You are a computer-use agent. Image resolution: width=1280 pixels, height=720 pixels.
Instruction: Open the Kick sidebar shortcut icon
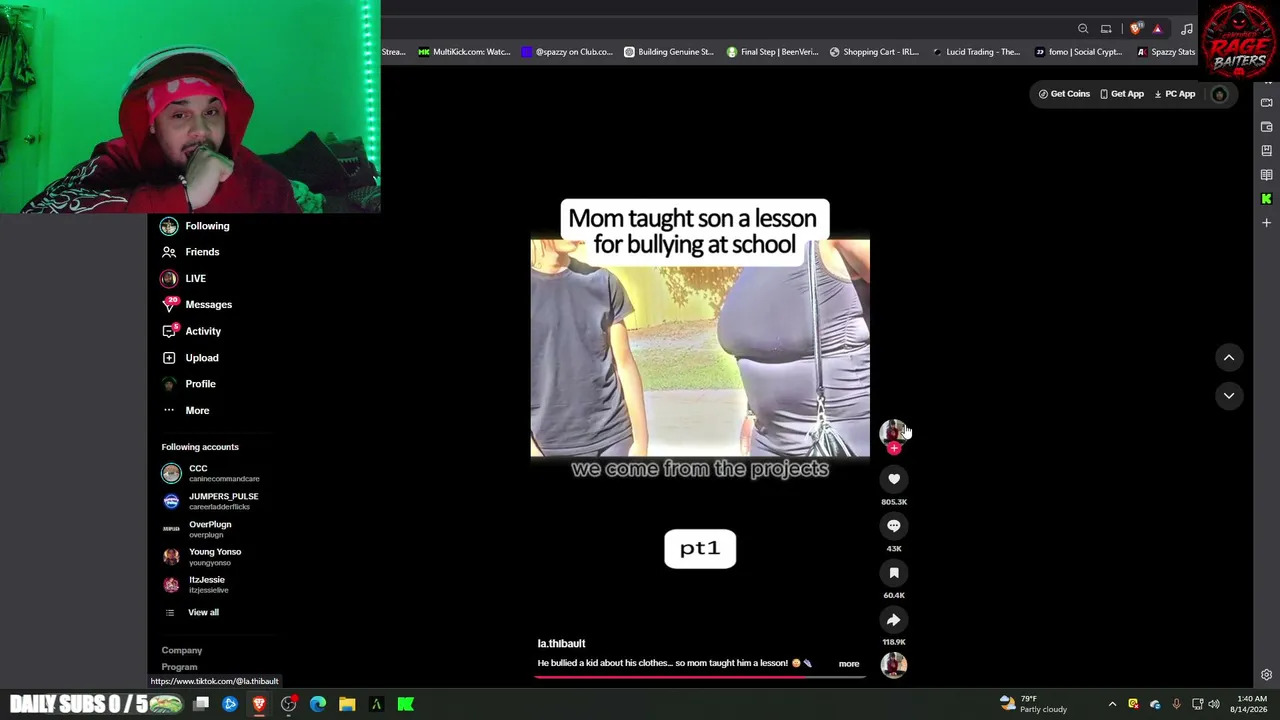pyautogui.click(x=1266, y=199)
